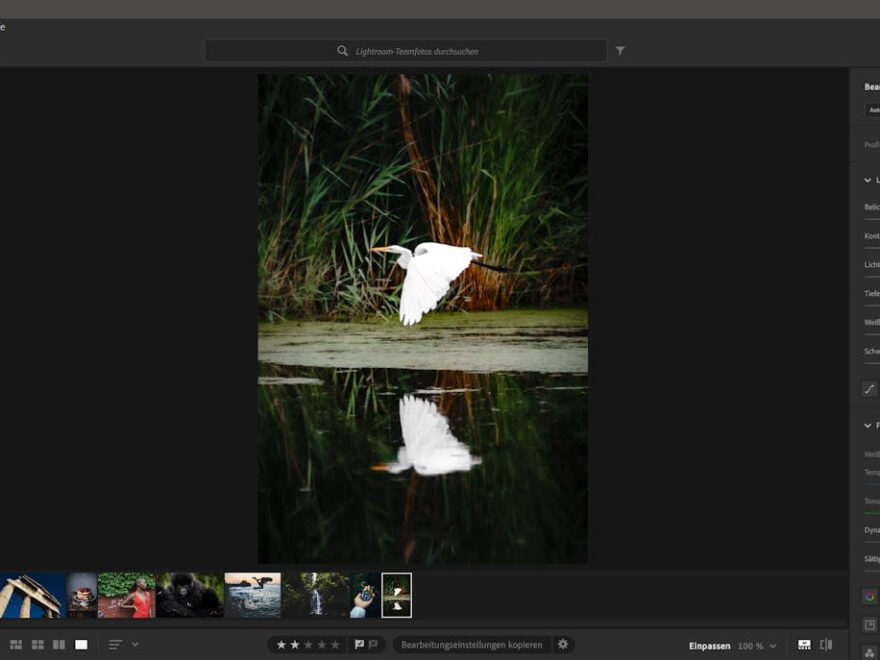The image size is (880, 660).
Task: Click the Lightroom-Teamfotos durchsuchen search field
Action: (406, 51)
